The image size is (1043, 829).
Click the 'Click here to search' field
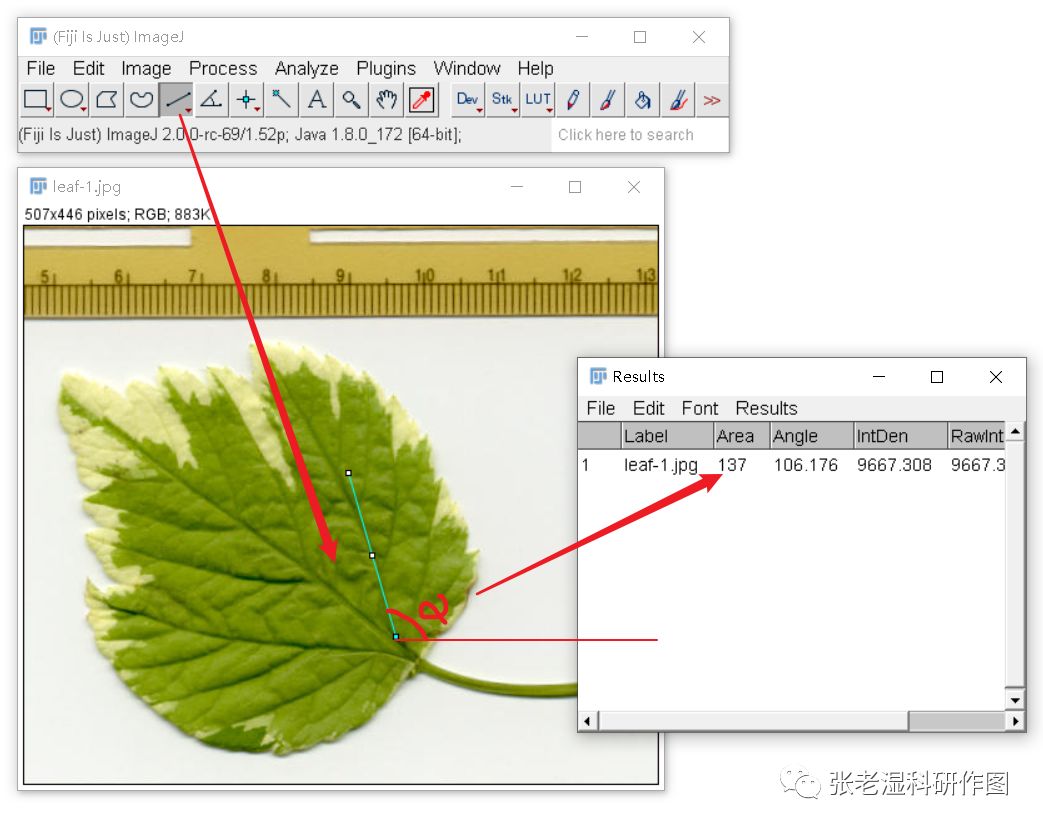click(639, 135)
